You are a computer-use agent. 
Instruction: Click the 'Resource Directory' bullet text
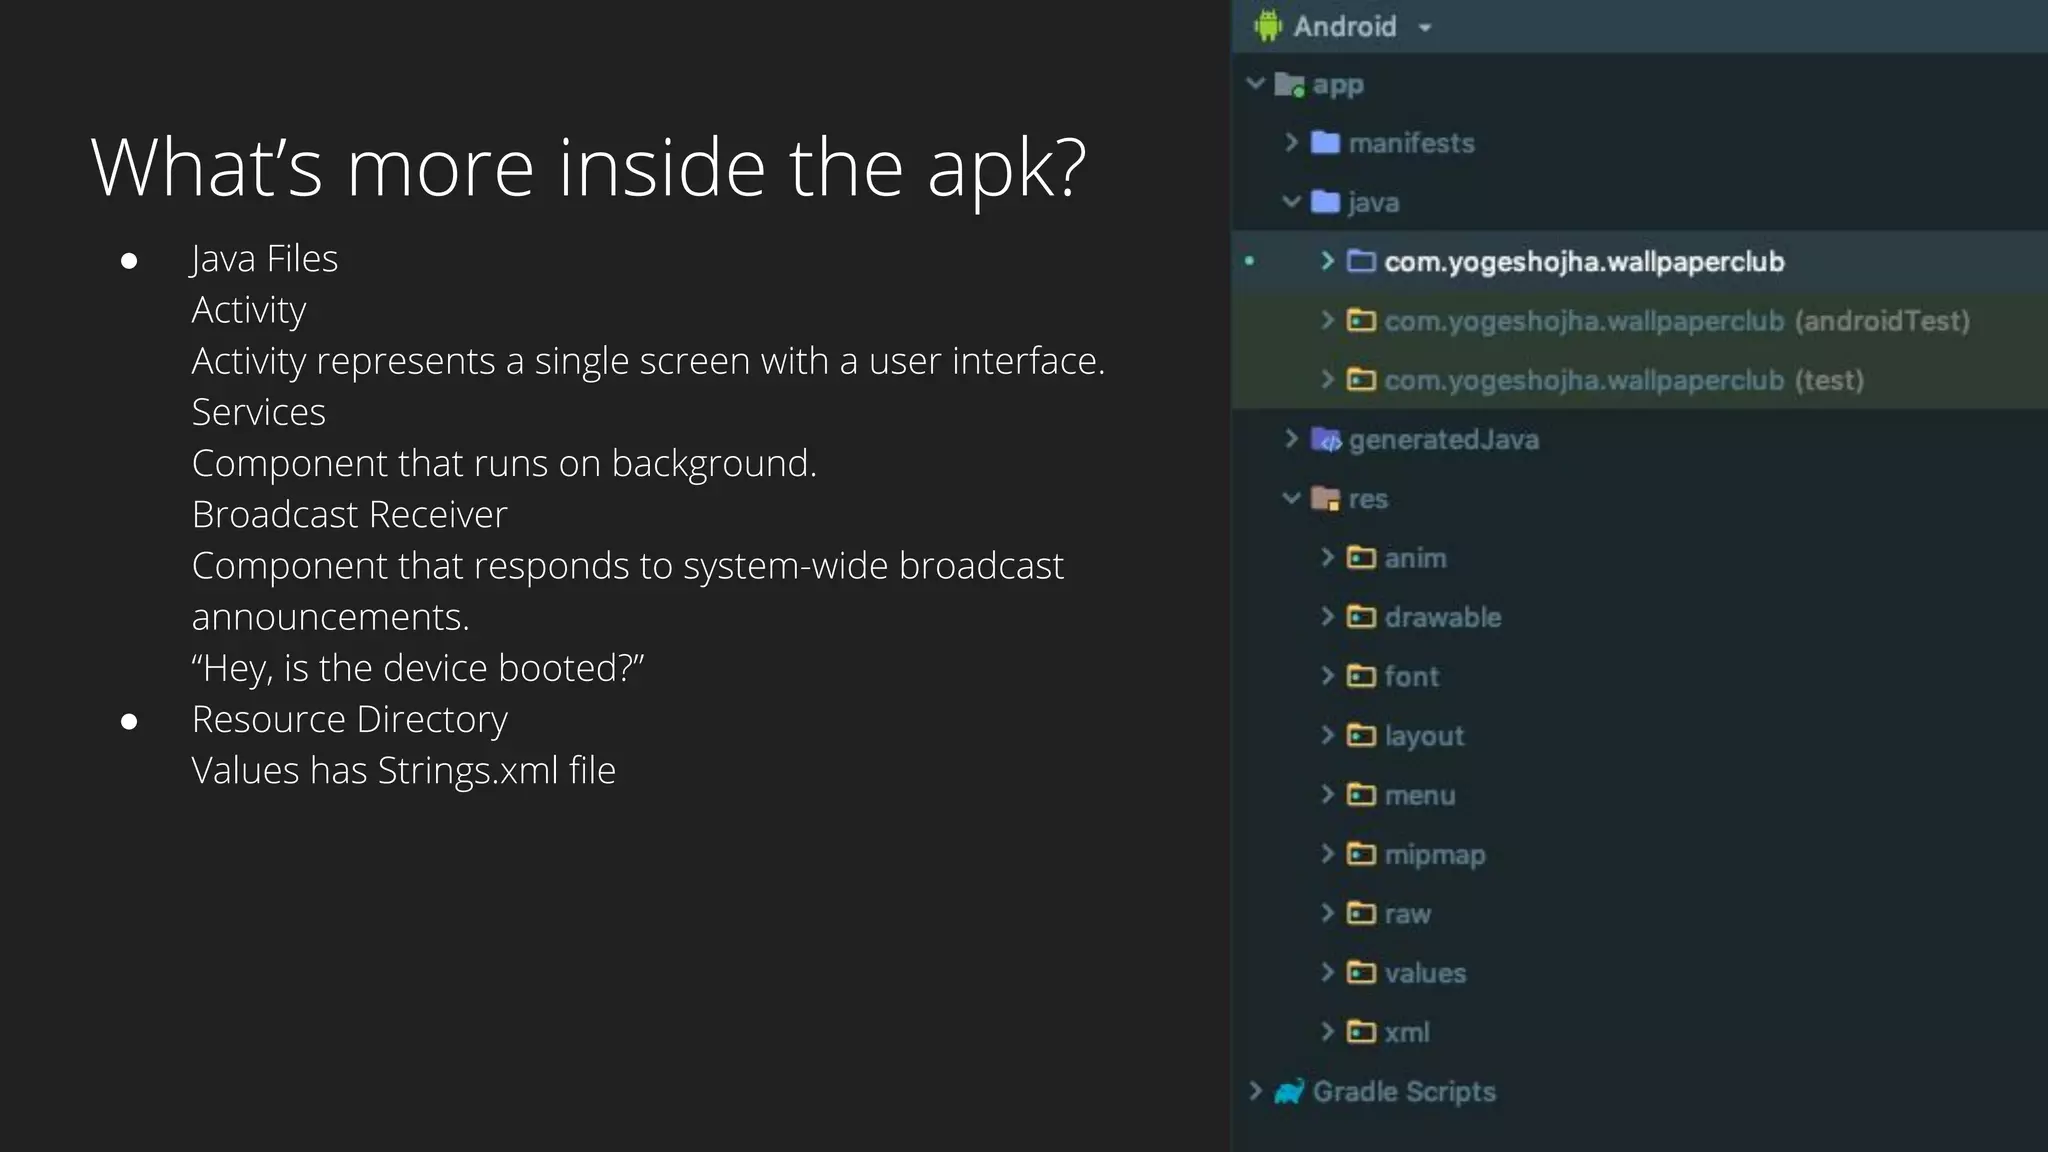[x=349, y=720]
